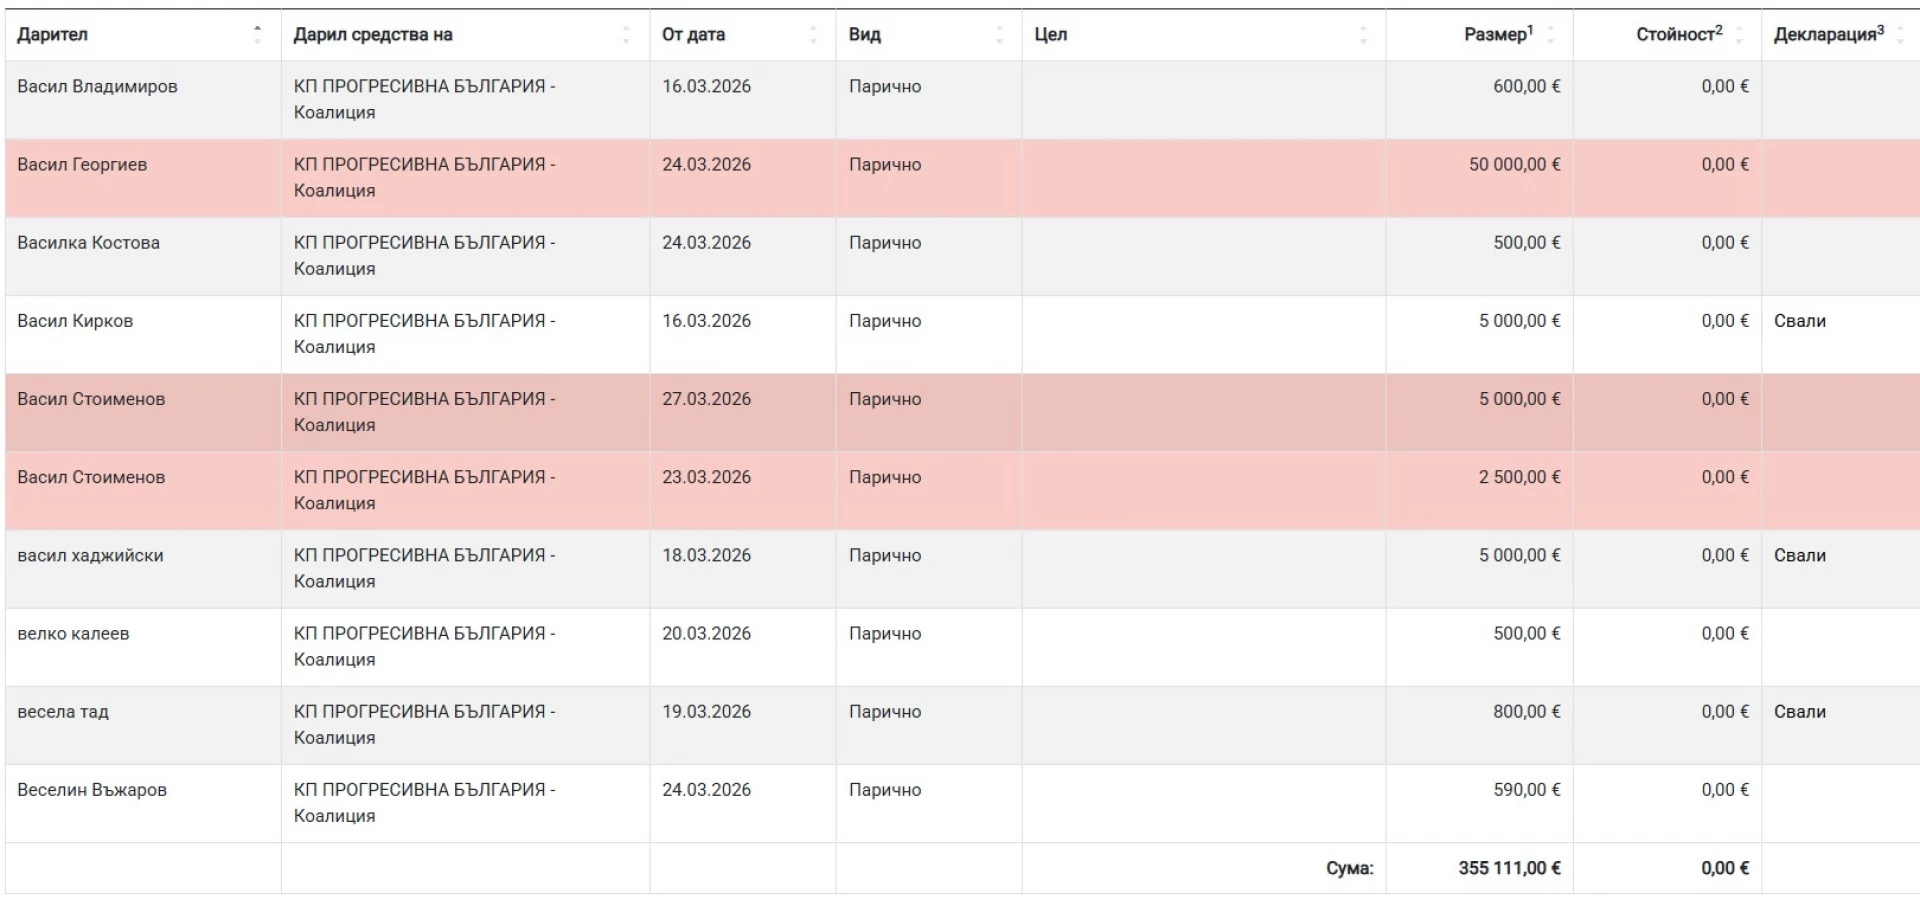
Task: Click the От дата column header label
Action: pos(693,35)
